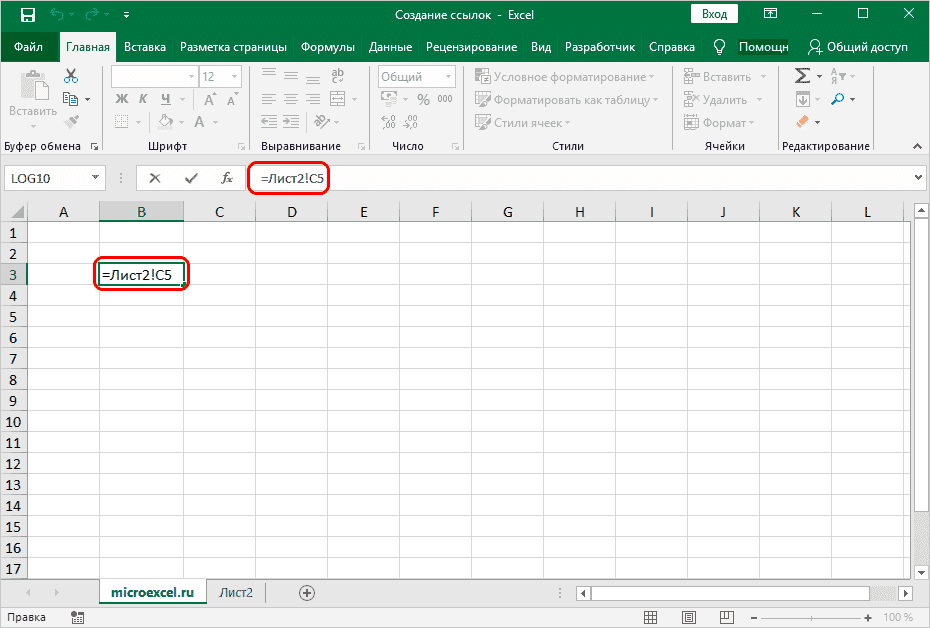Click the Cut scissors icon

[x=71, y=76]
